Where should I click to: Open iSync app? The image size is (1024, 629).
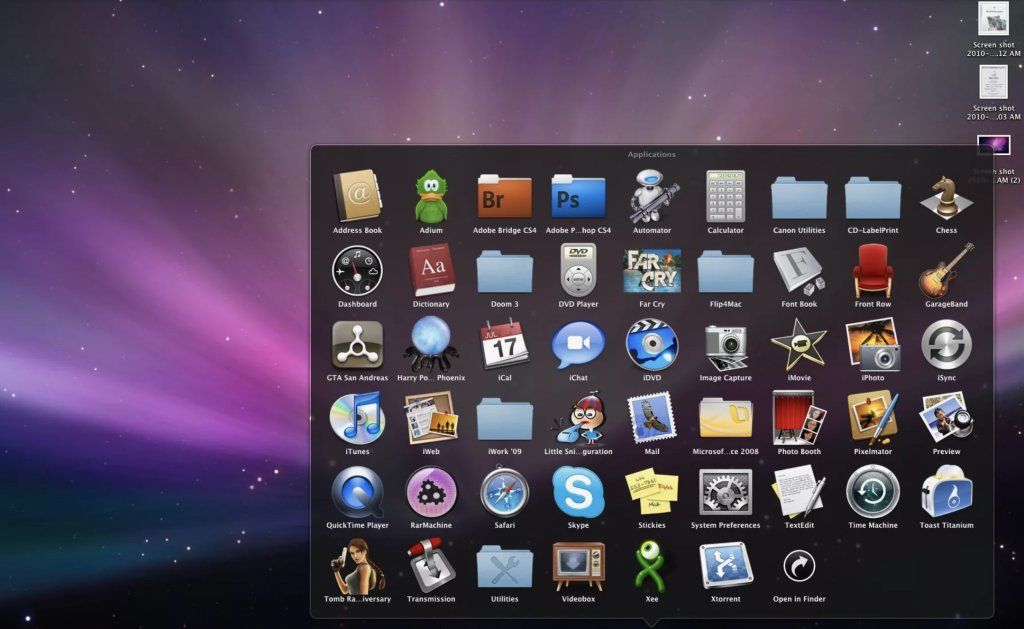pos(946,344)
